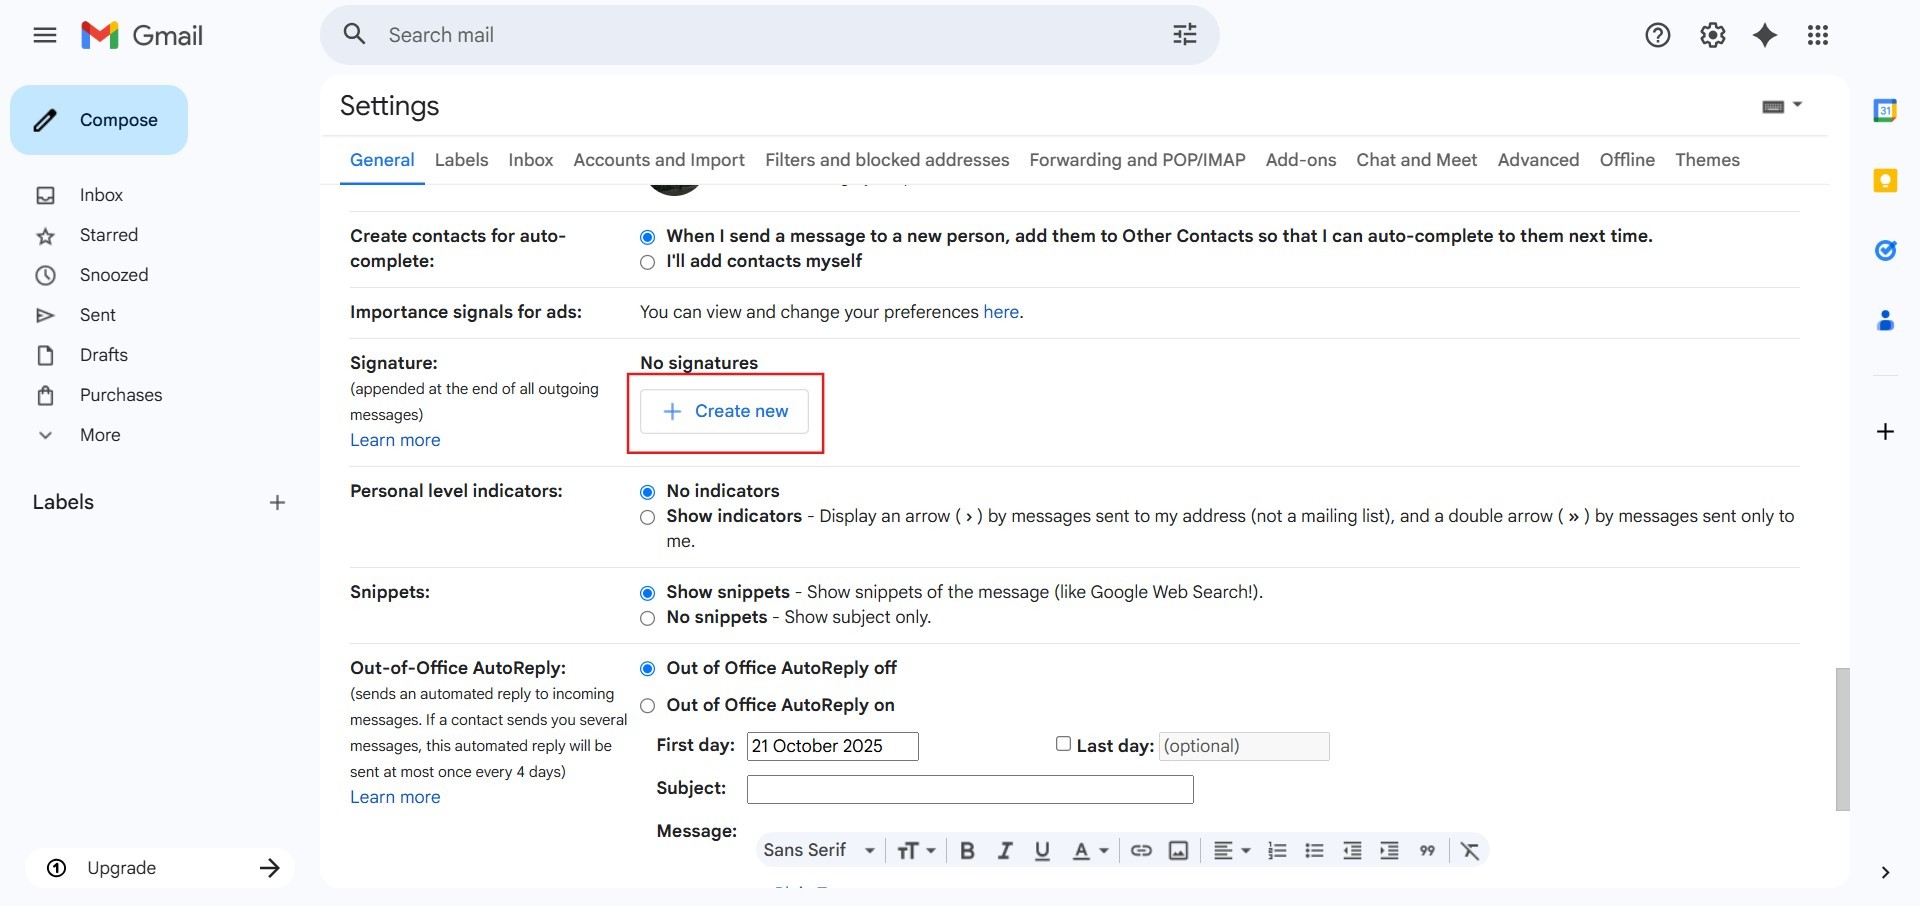Open Google Keep in side panel

pyautogui.click(x=1885, y=181)
